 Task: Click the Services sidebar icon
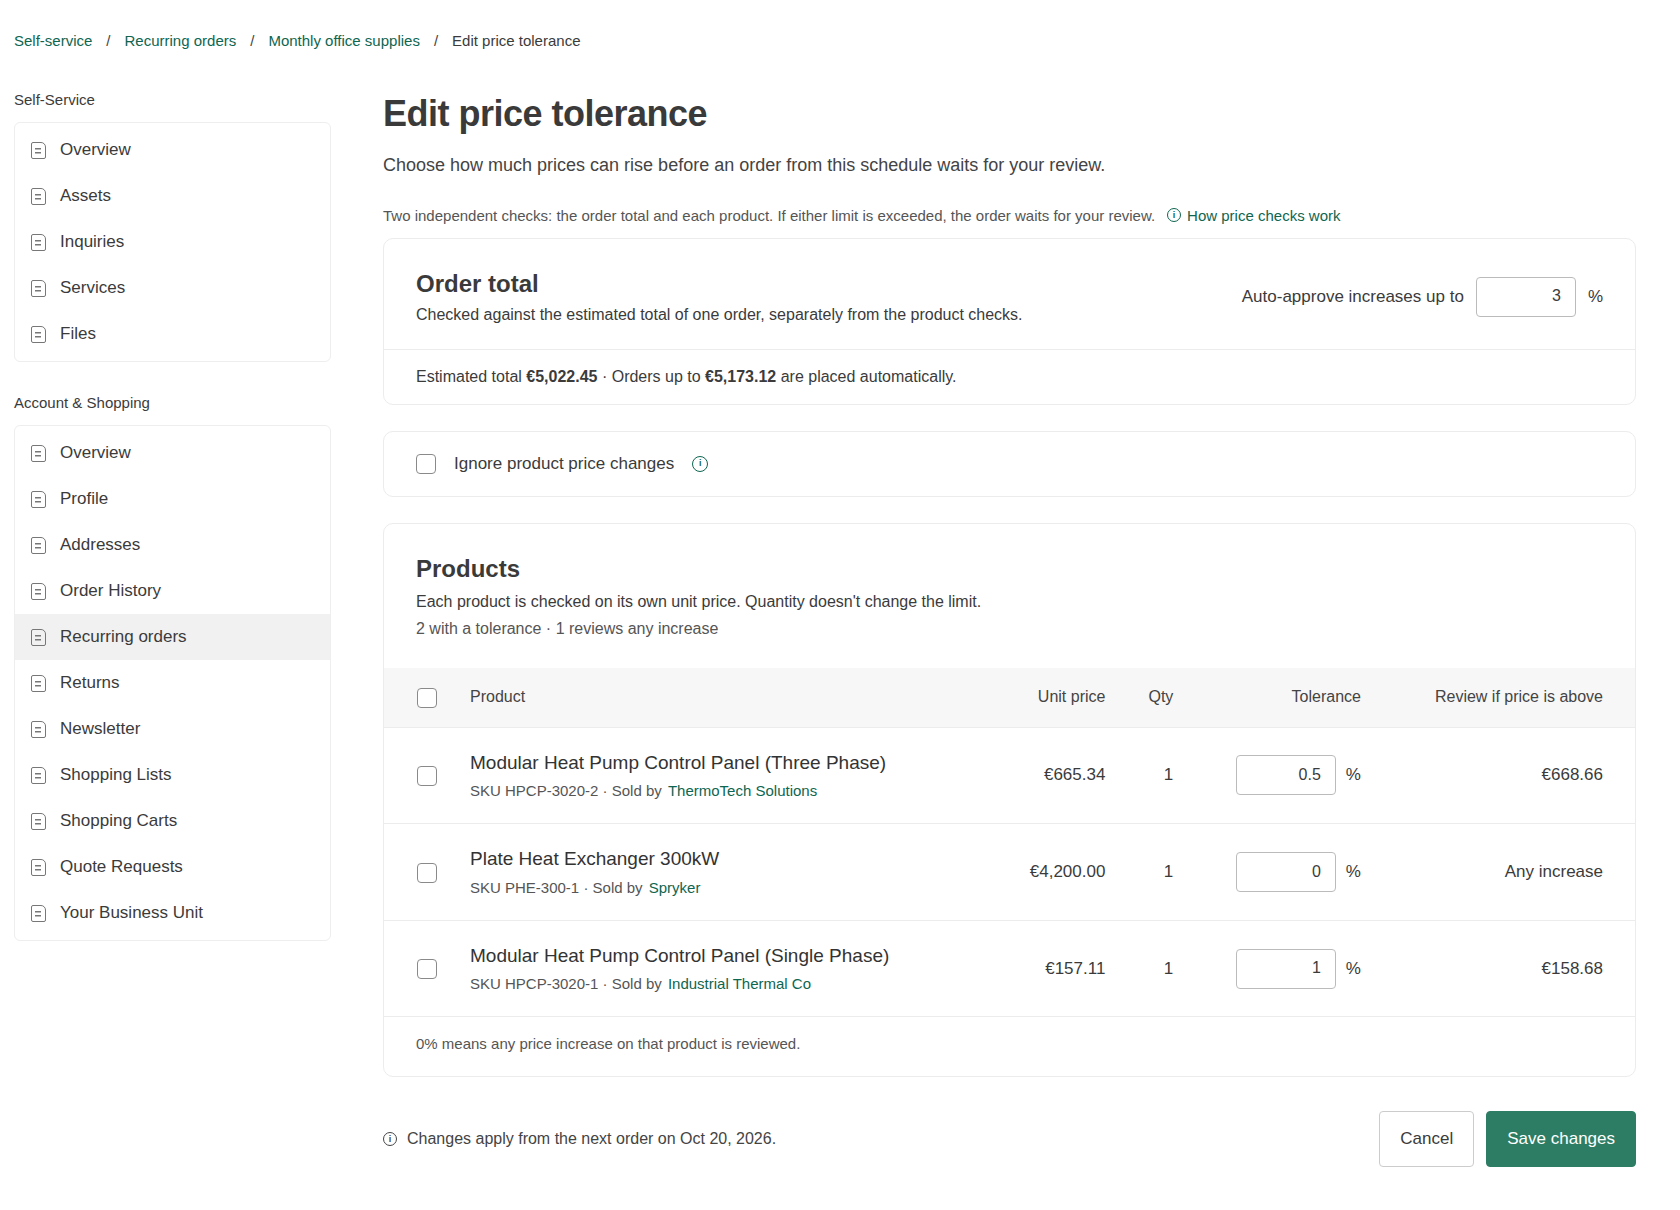click(39, 288)
